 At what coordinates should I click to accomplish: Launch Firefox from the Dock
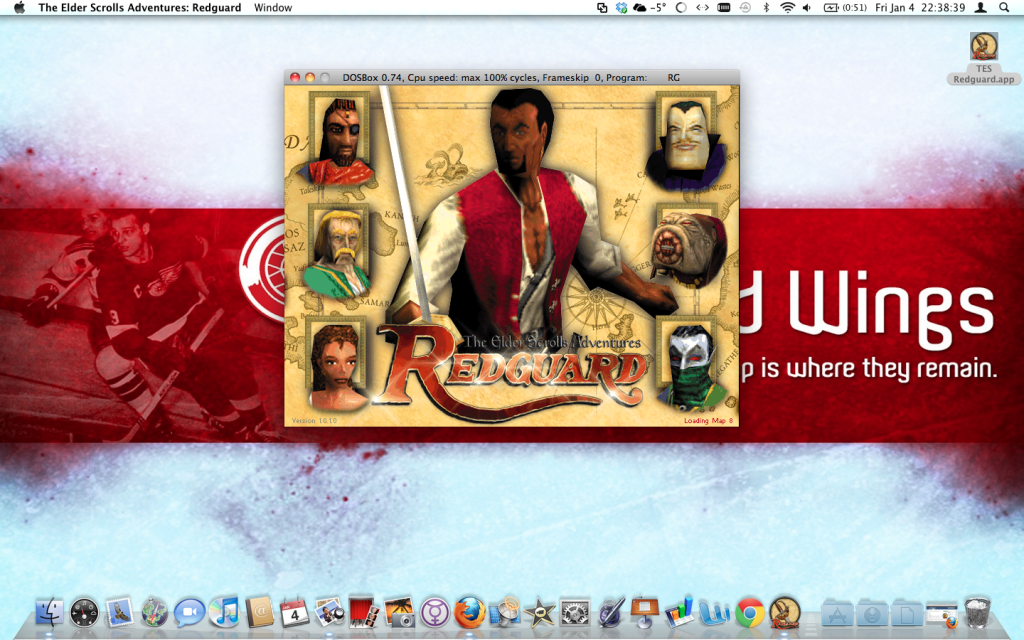click(x=470, y=613)
